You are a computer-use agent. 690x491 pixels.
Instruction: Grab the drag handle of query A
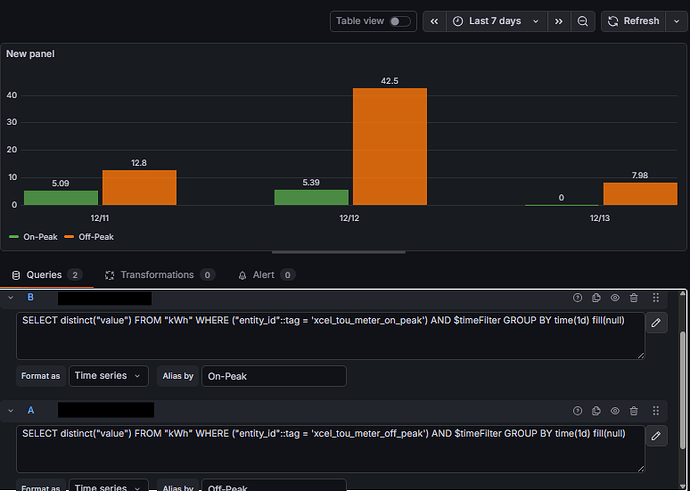click(656, 410)
